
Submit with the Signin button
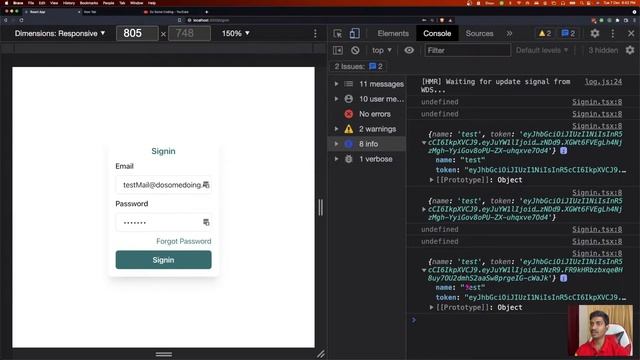163,260
